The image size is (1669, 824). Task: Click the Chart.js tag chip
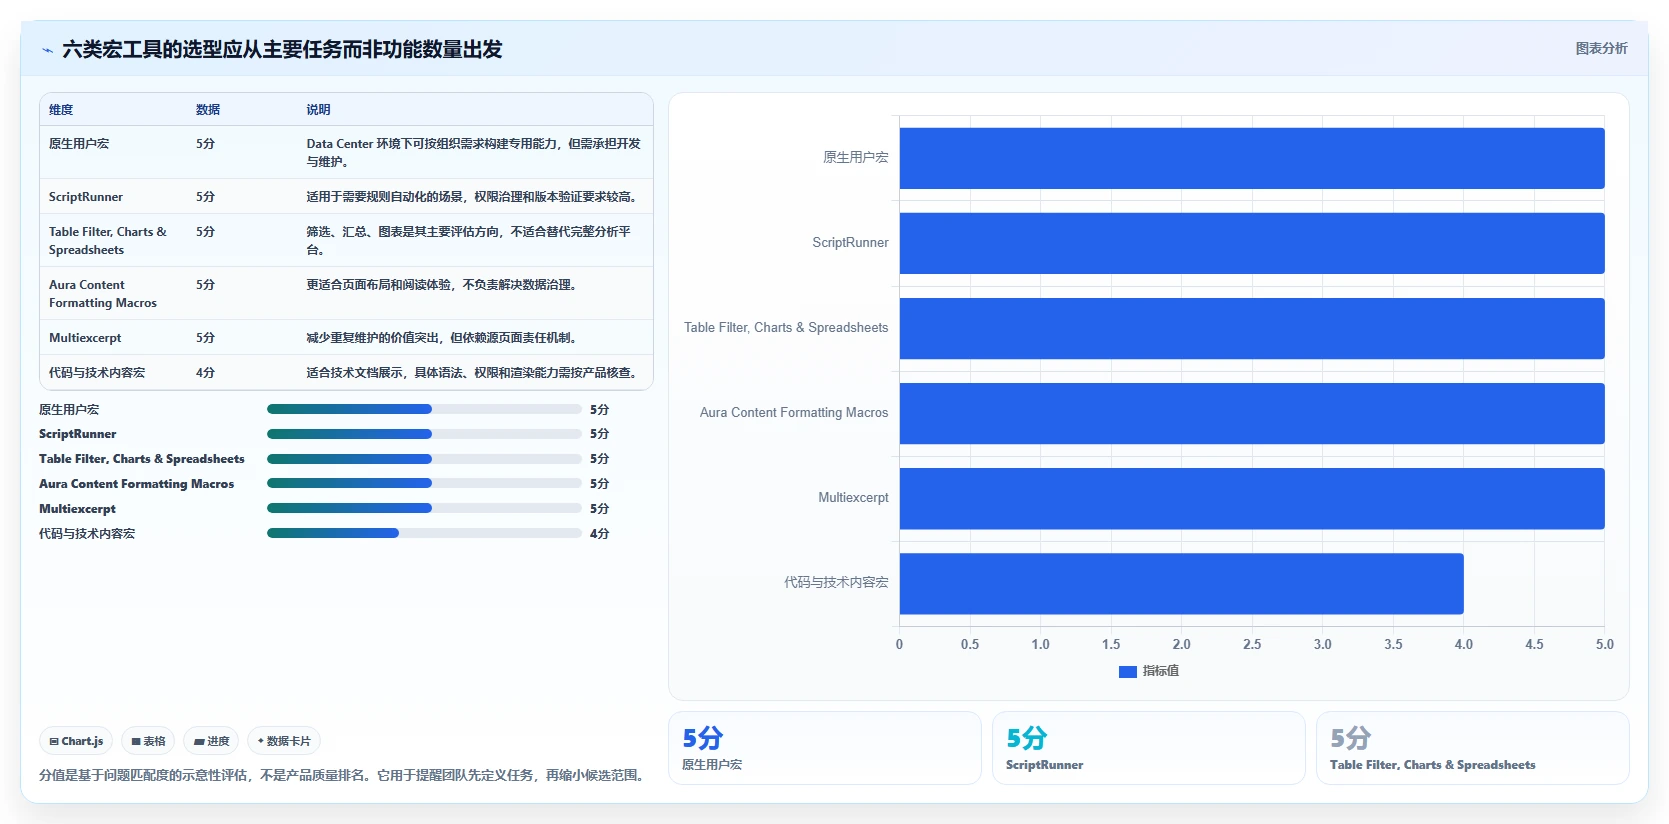pos(76,741)
